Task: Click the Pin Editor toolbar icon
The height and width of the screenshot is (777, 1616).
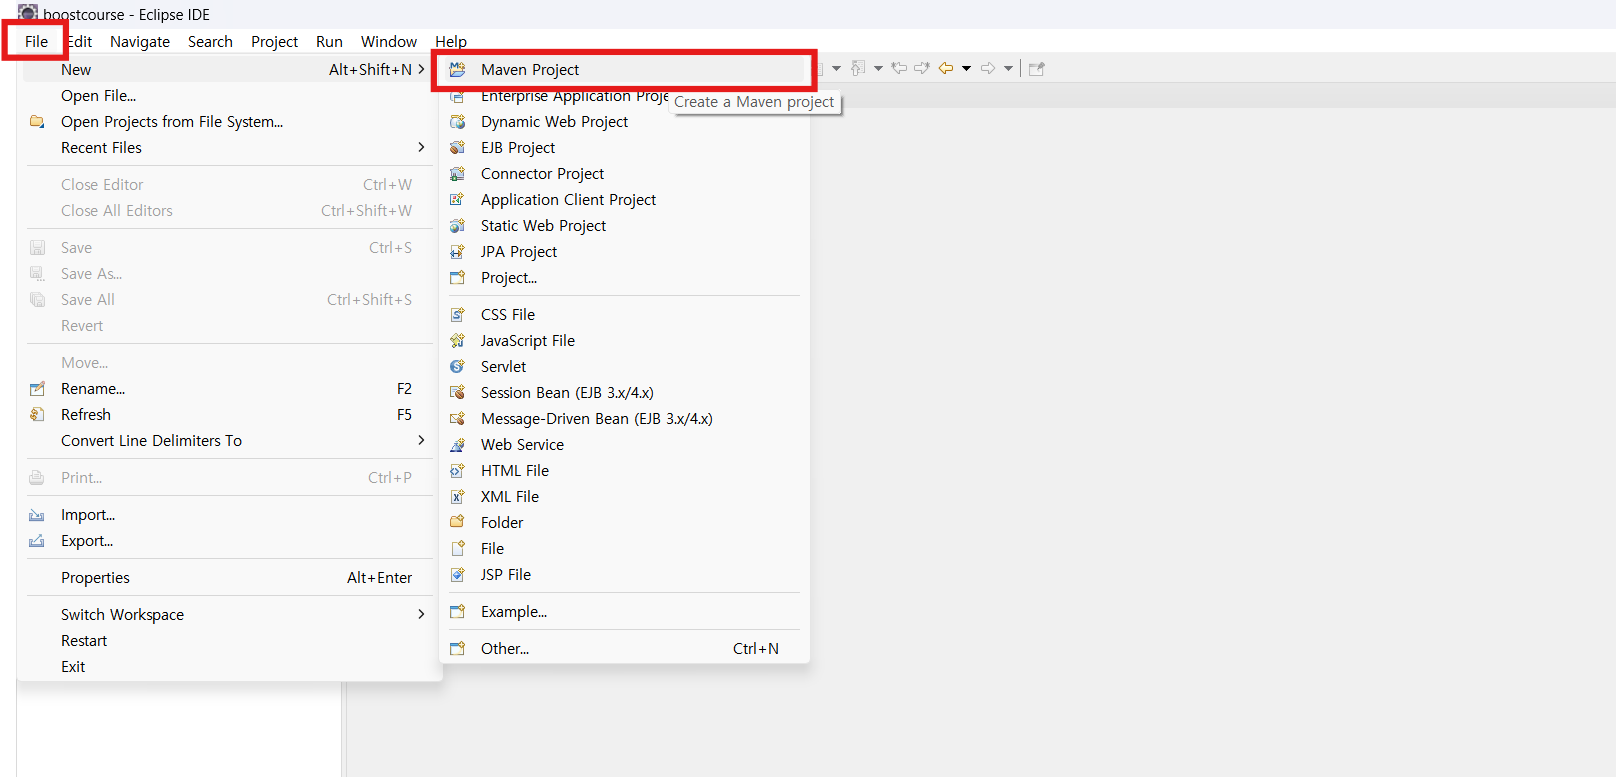Action: tap(1037, 69)
